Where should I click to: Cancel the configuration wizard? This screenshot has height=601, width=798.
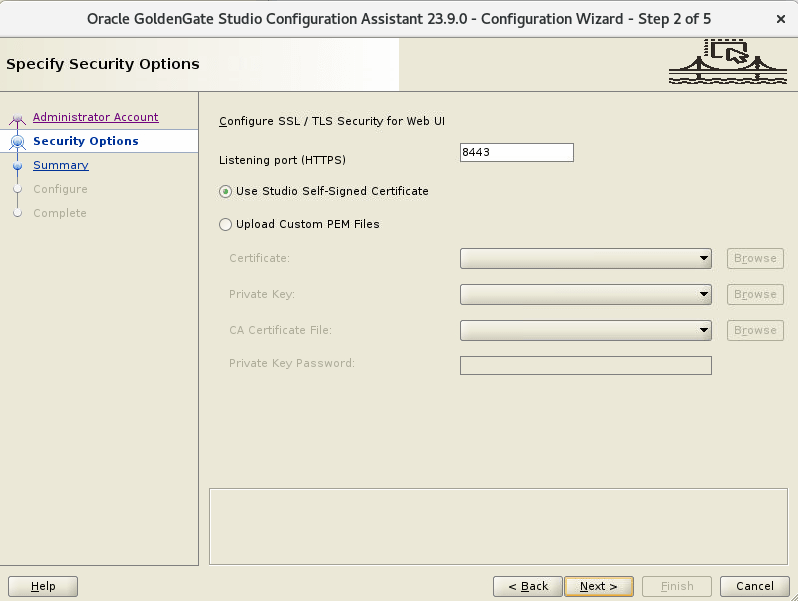(755, 586)
